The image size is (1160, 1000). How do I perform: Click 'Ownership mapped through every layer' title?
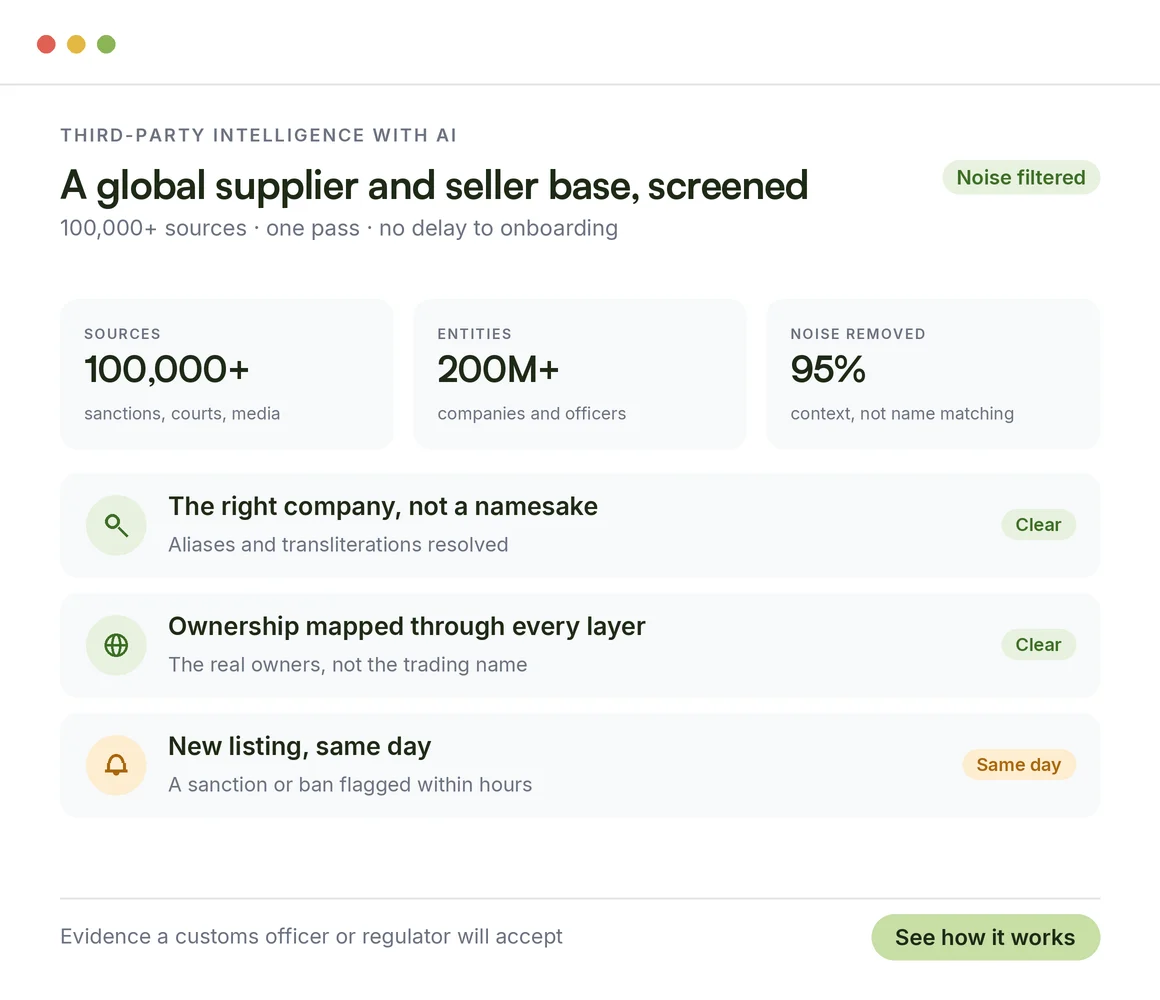tap(407, 626)
